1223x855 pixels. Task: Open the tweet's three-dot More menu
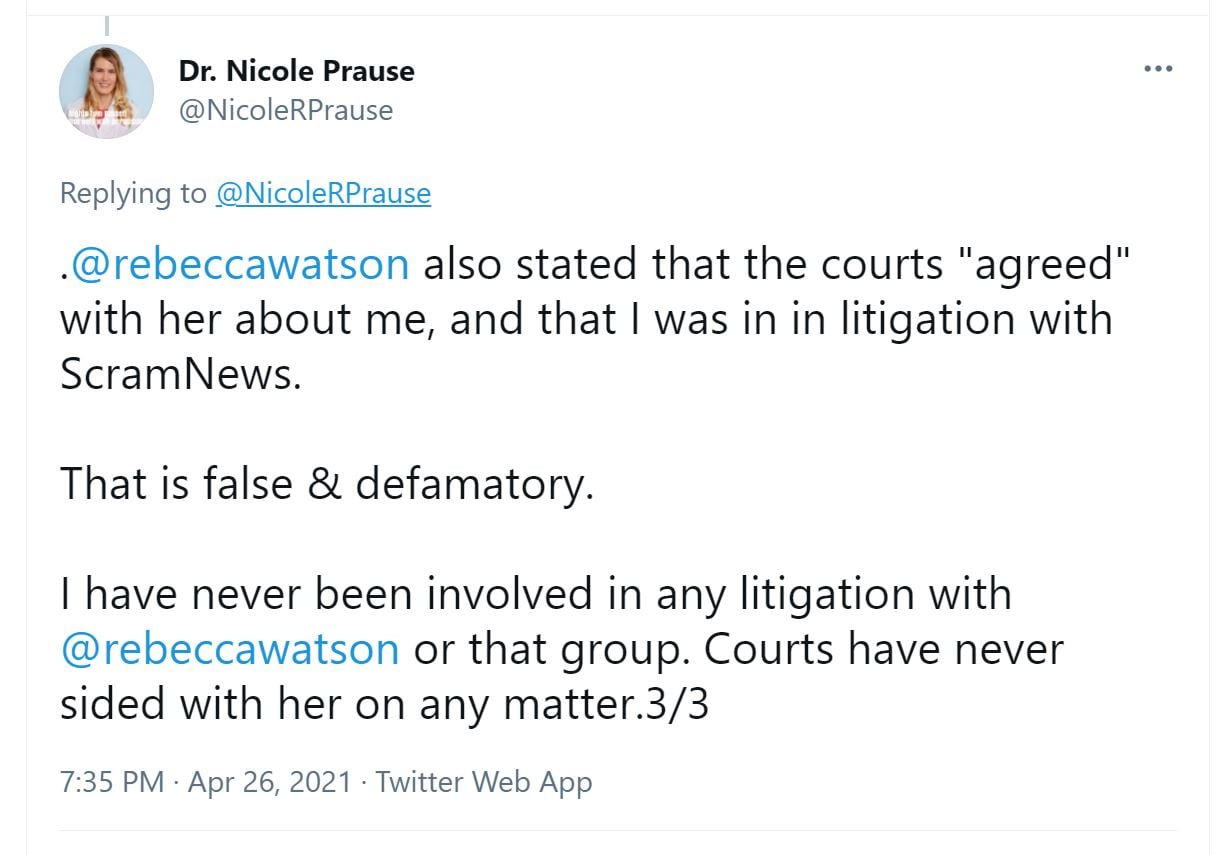coord(1157,70)
